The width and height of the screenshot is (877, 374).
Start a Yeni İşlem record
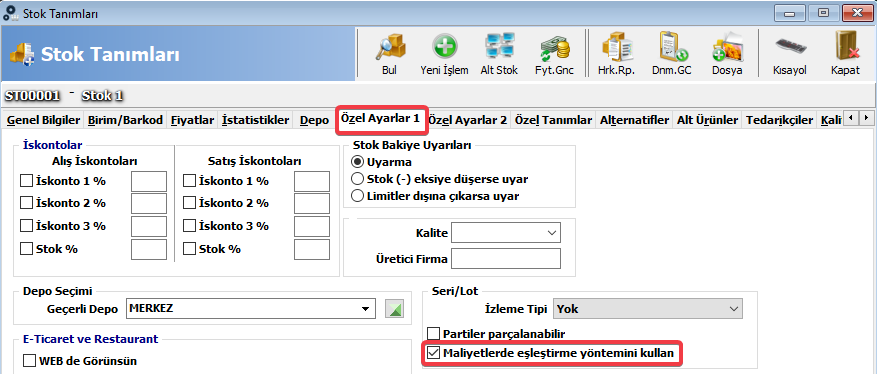click(x=444, y=48)
